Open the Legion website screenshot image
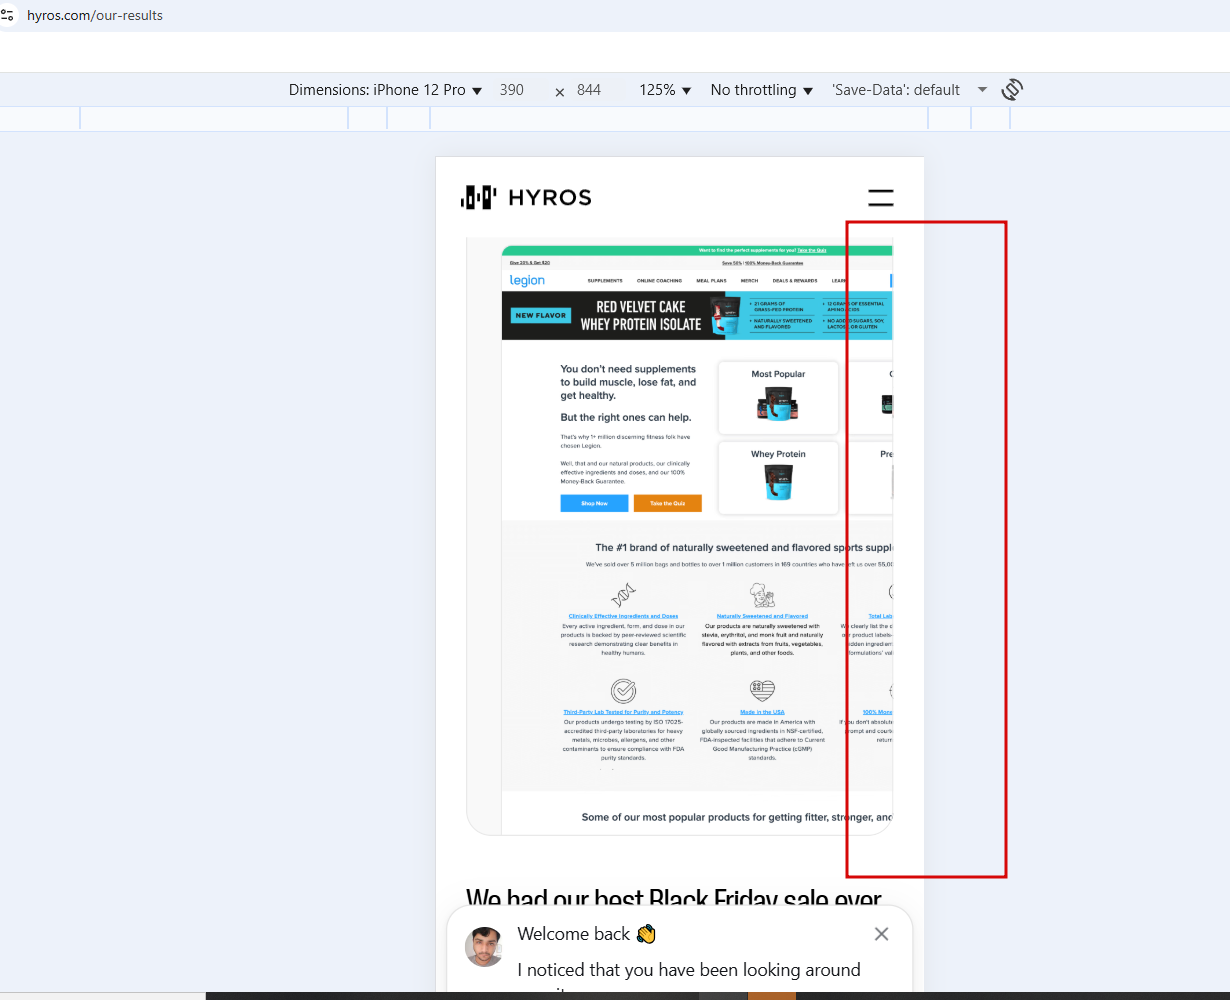Viewport: 1230px width, 1000px height. coord(679,537)
